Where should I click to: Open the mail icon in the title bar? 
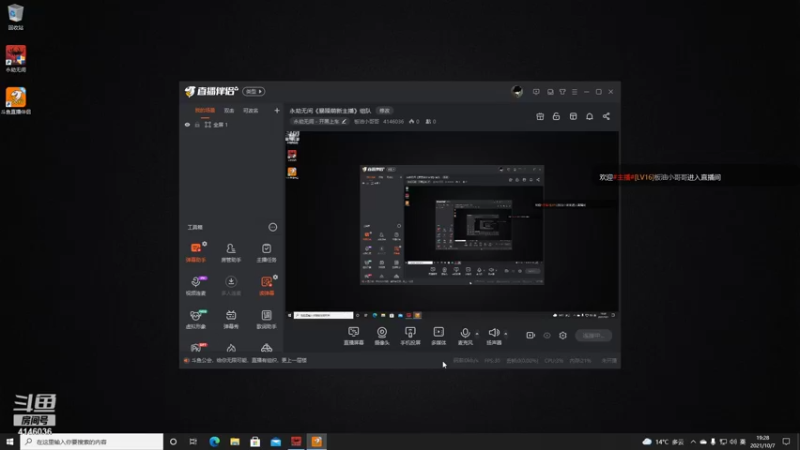click(x=550, y=92)
